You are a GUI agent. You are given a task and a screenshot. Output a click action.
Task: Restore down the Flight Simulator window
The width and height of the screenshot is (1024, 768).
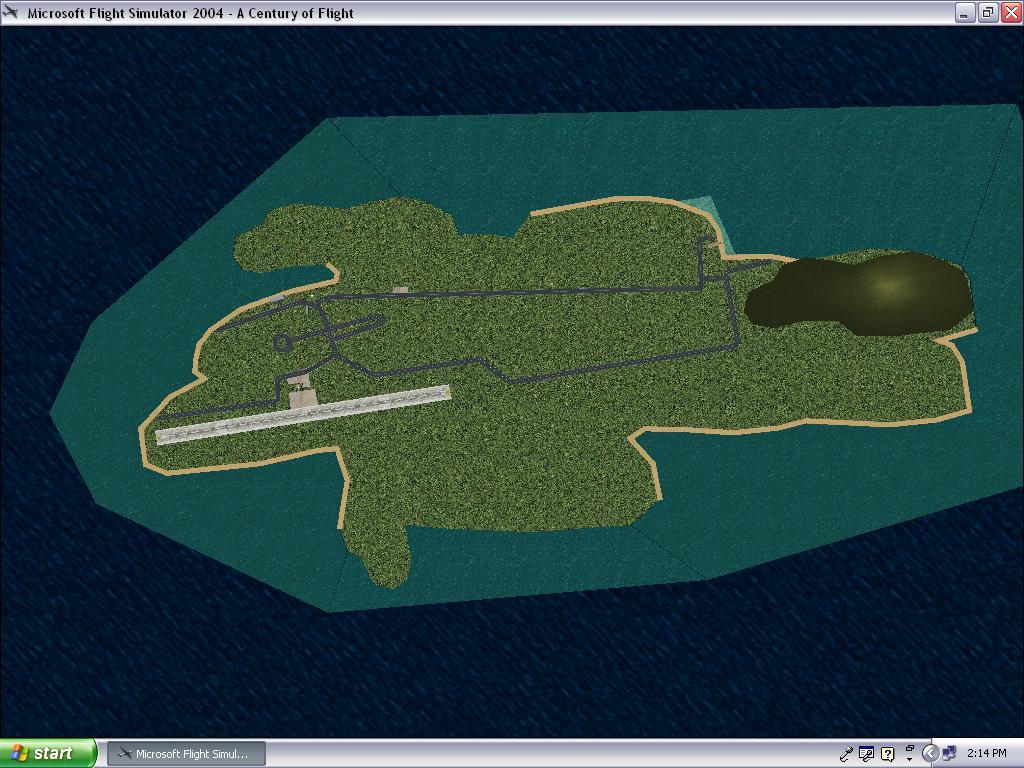986,13
